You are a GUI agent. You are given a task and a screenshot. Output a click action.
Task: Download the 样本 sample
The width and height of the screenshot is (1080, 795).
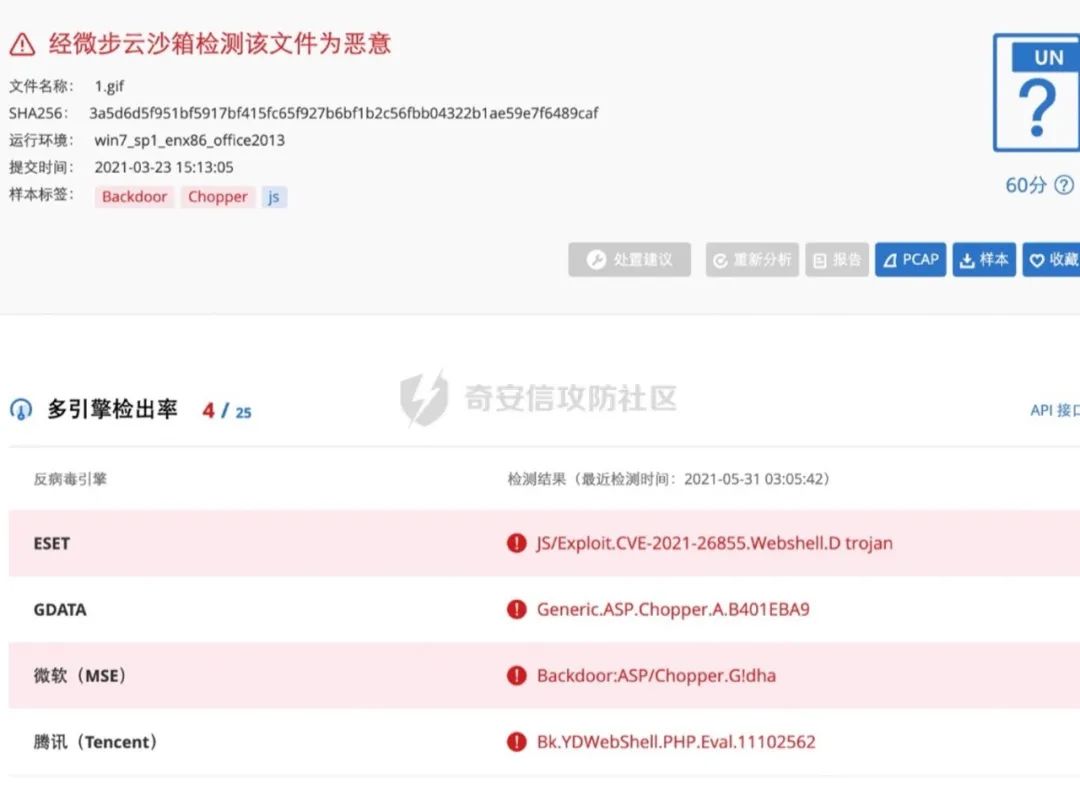pyautogui.click(x=984, y=260)
